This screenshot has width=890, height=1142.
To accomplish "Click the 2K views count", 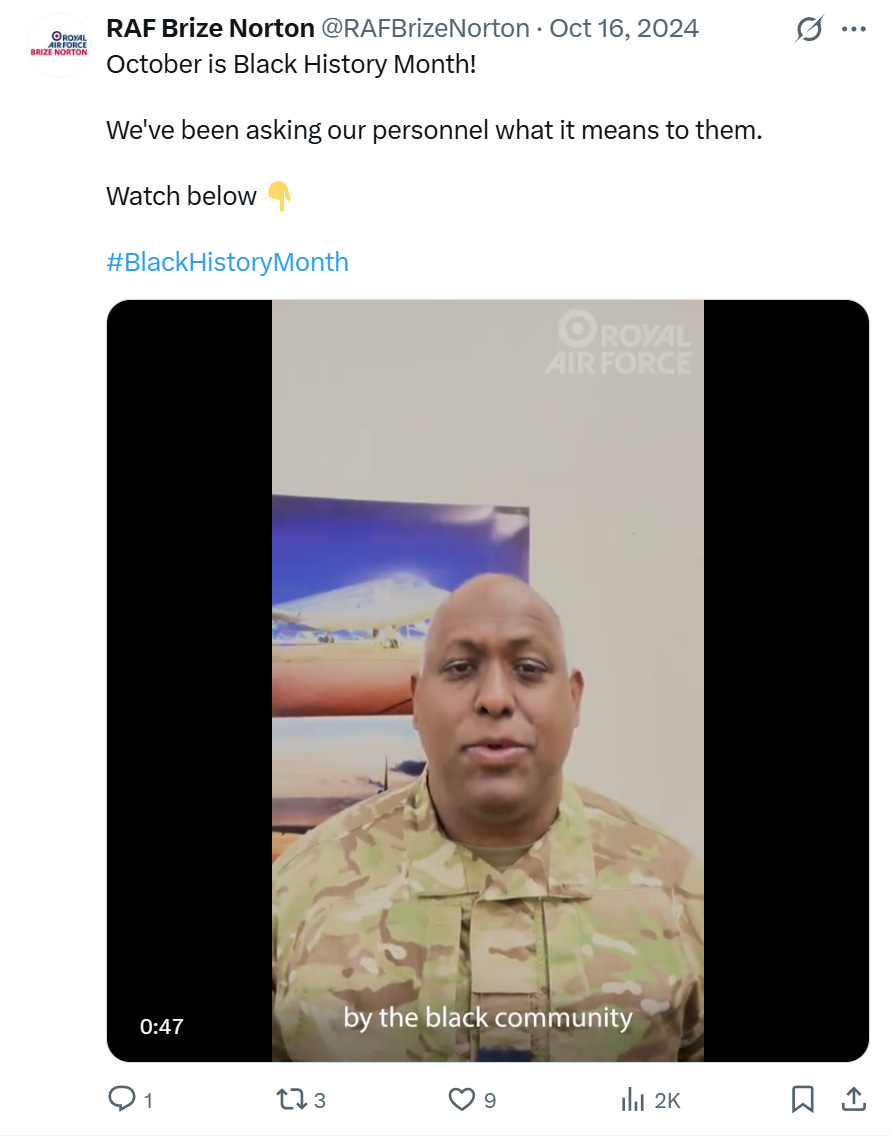I will tap(667, 1100).
